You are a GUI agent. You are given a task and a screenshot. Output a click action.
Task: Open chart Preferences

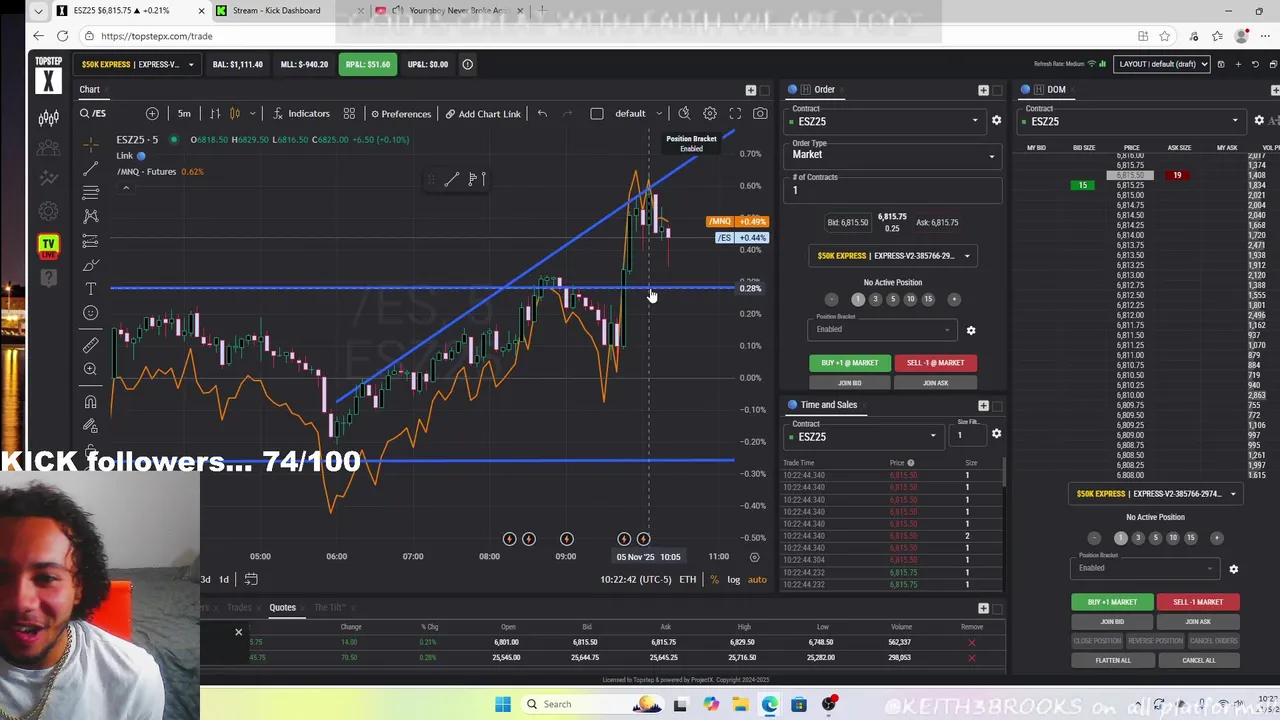(x=401, y=114)
